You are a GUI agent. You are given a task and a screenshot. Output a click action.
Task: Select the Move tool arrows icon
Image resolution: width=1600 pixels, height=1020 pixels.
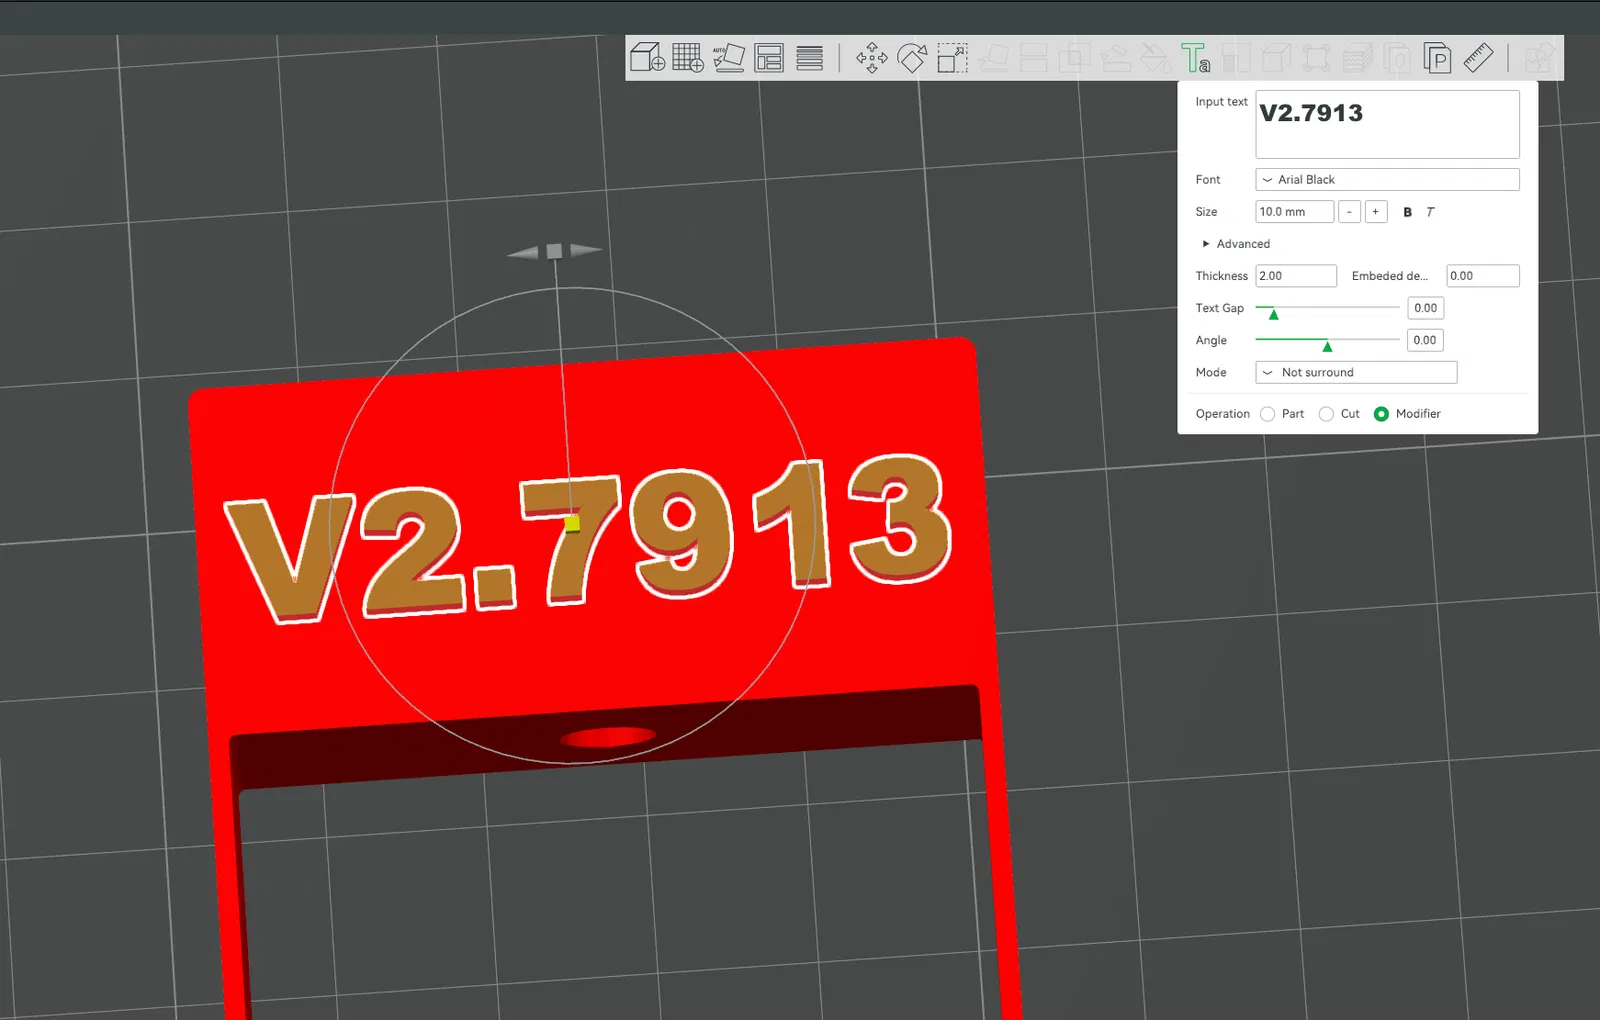(872, 58)
